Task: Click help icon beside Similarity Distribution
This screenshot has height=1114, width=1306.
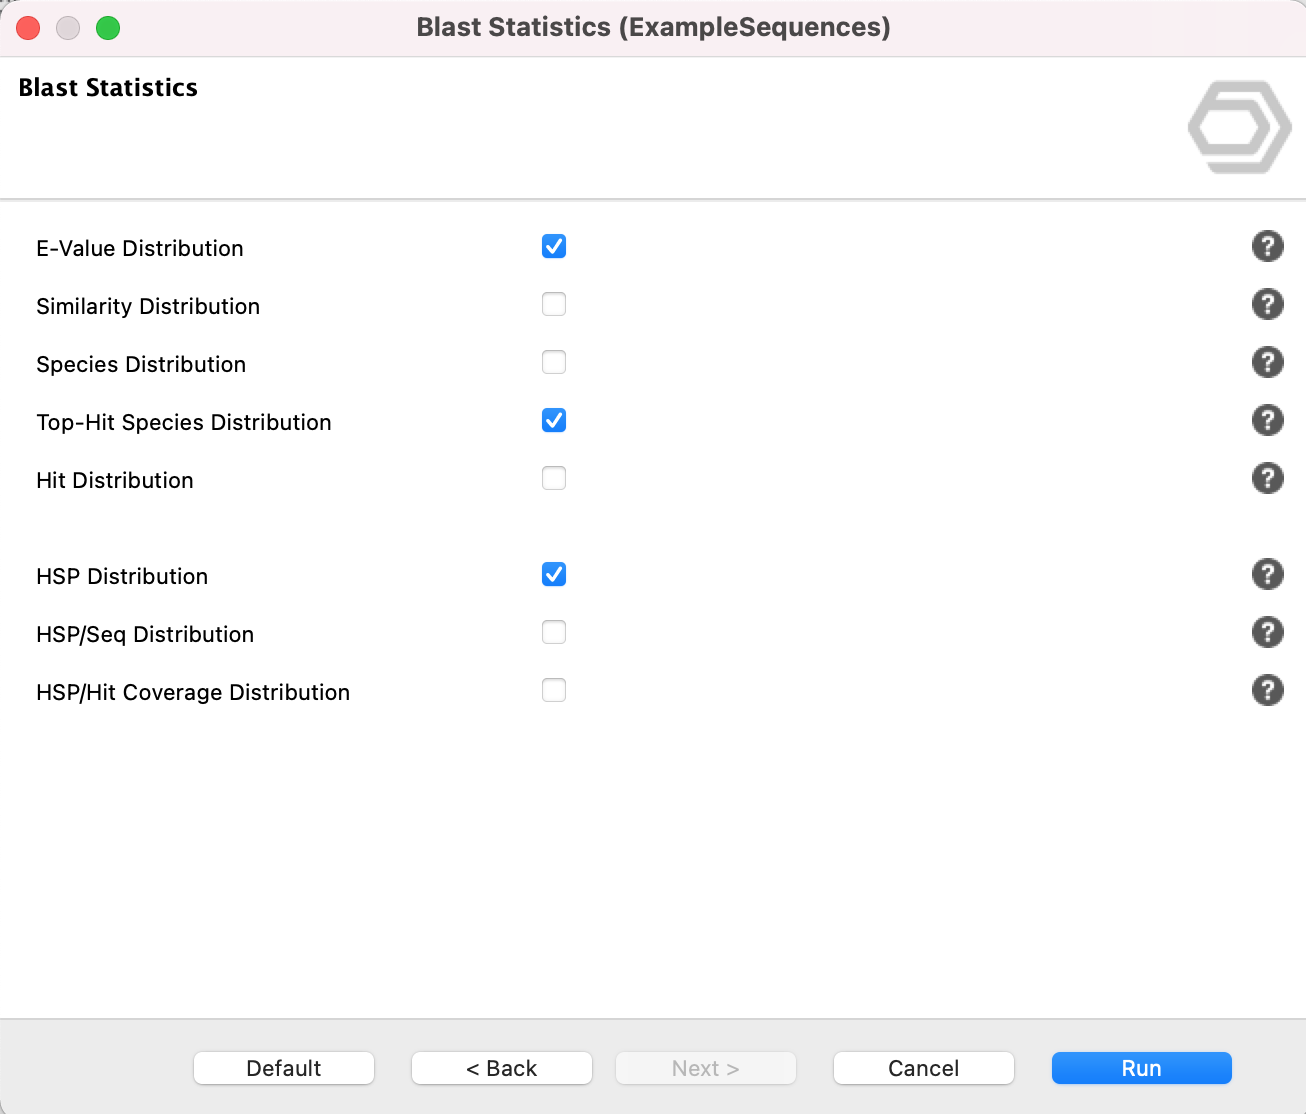Action: (x=1267, y=304)
